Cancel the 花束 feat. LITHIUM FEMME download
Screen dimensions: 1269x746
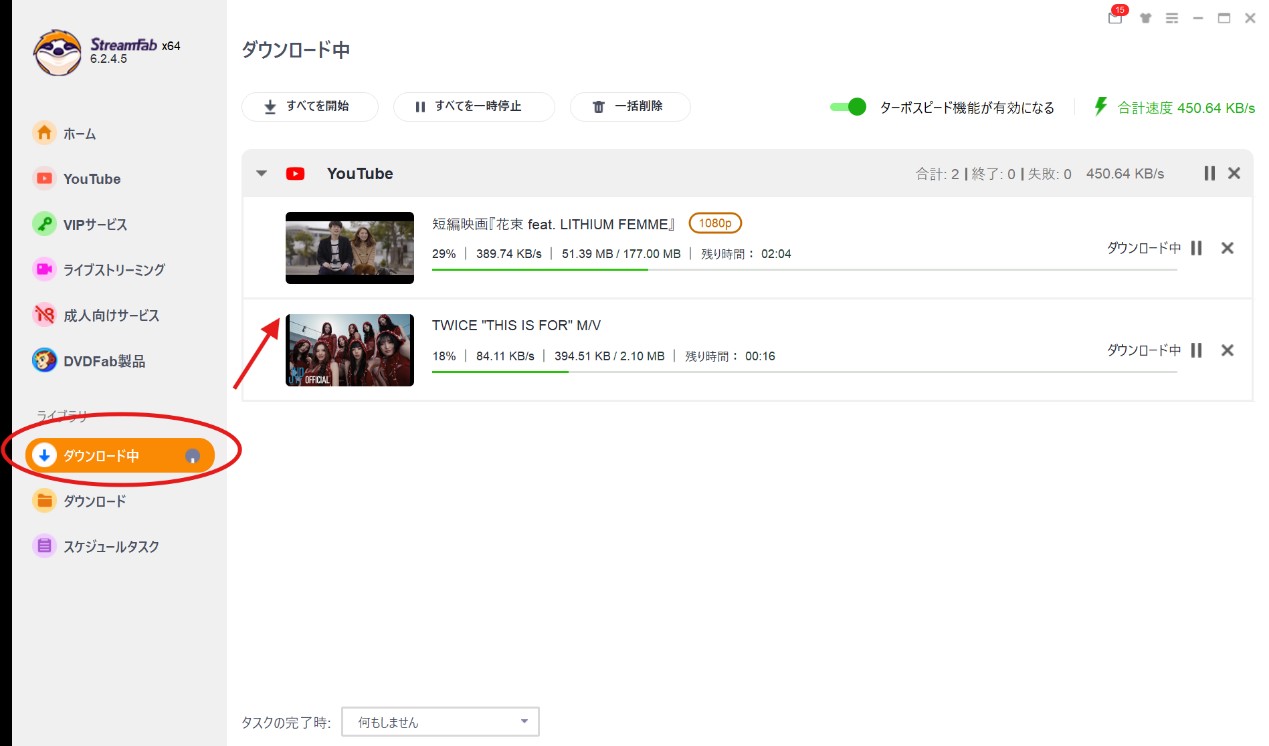[1228, 248]
